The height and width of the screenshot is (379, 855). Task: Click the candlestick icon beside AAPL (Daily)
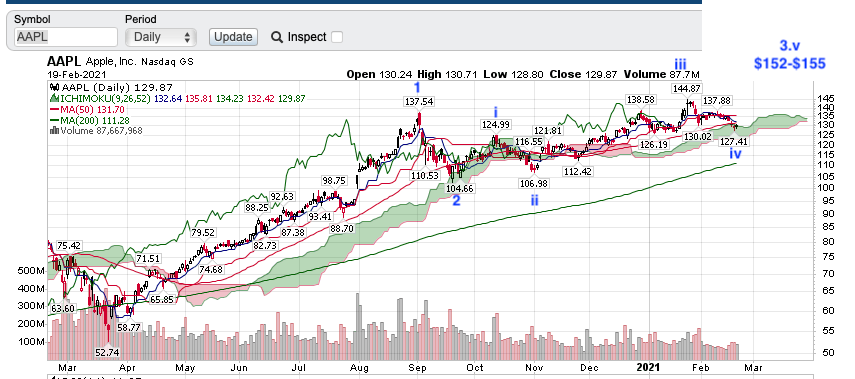pos(55,87)
